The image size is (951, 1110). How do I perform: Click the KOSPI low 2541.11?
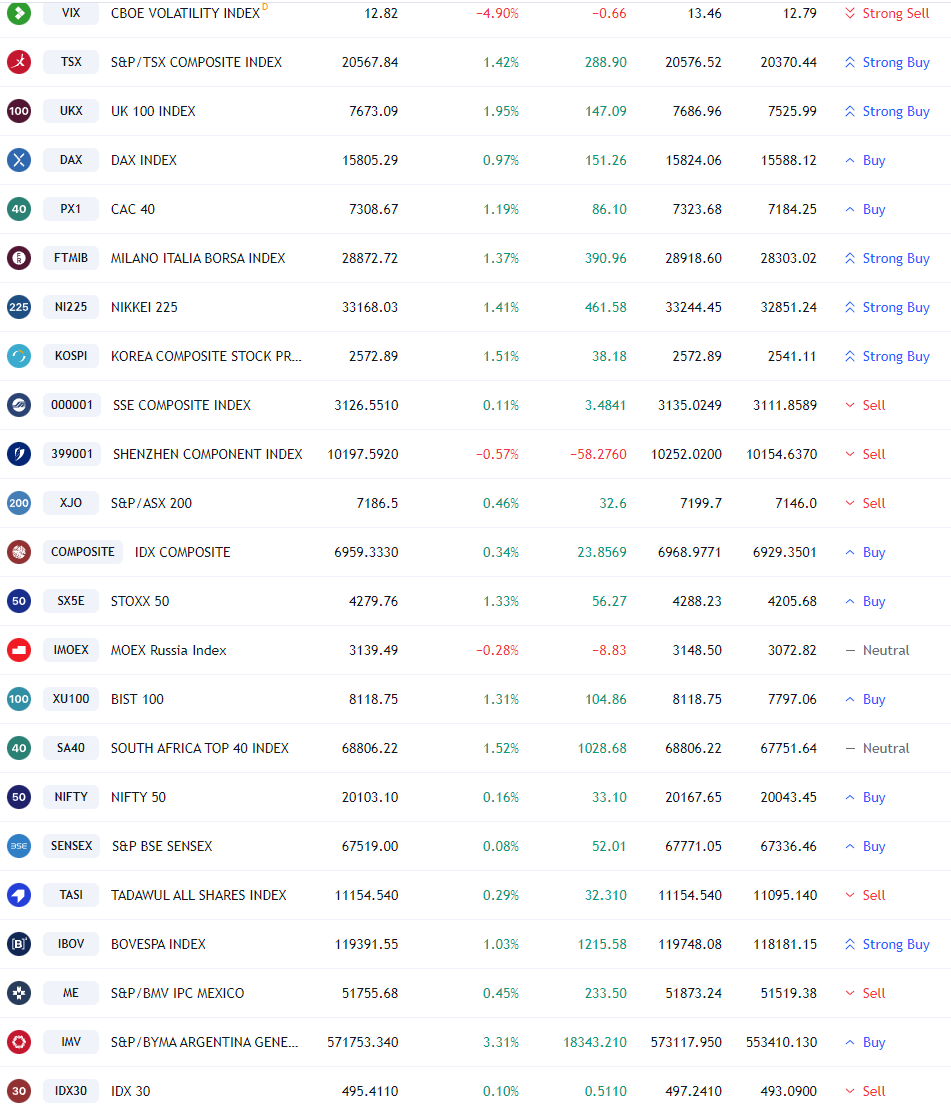[x=792, y=356]
